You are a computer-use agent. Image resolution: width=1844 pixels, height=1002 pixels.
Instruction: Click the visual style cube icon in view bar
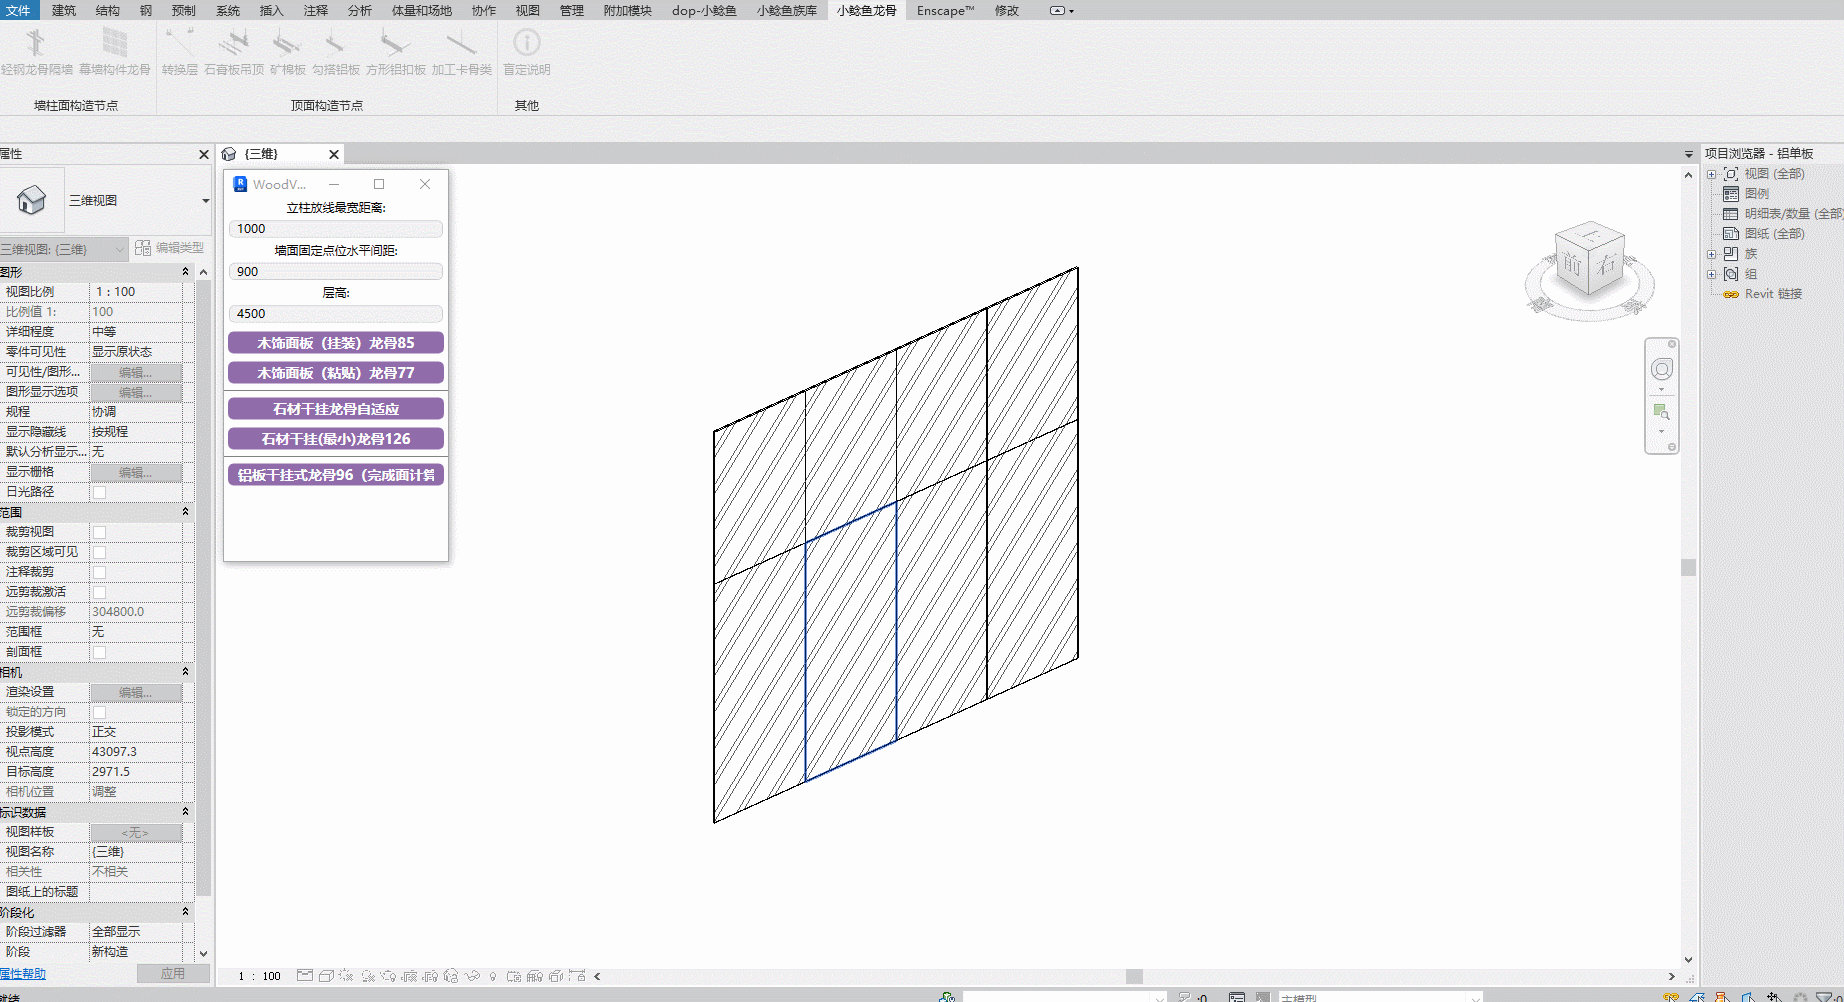pos(326,976)
